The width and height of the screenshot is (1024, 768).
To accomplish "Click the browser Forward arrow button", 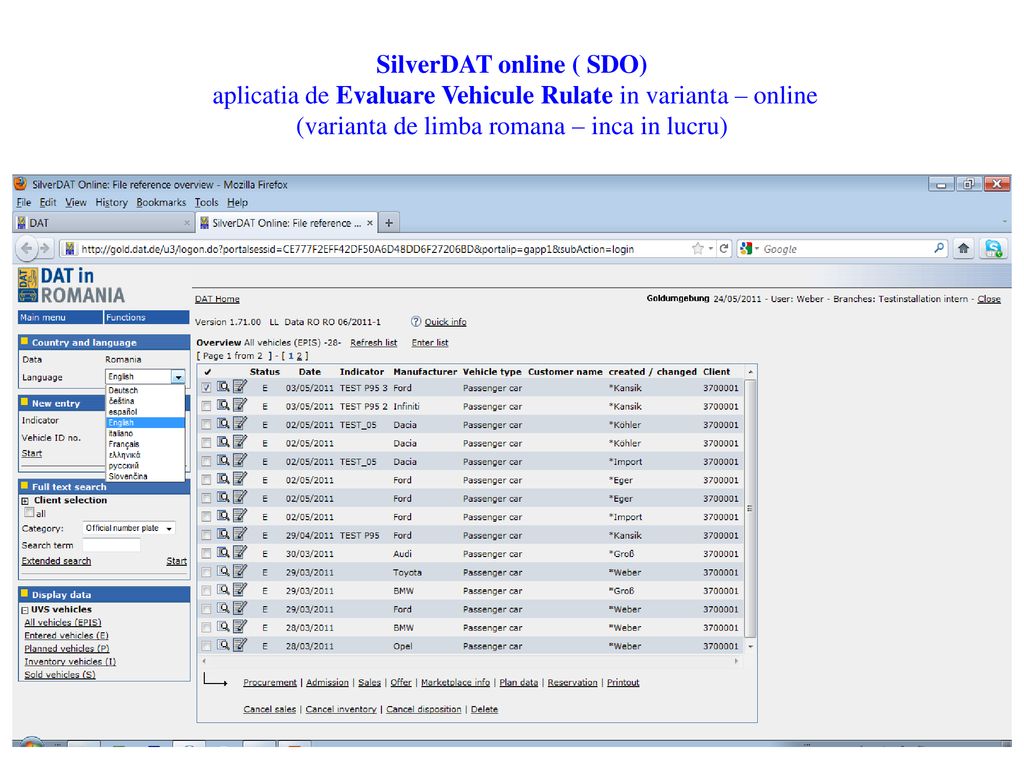I will click(x=44, y=248).
